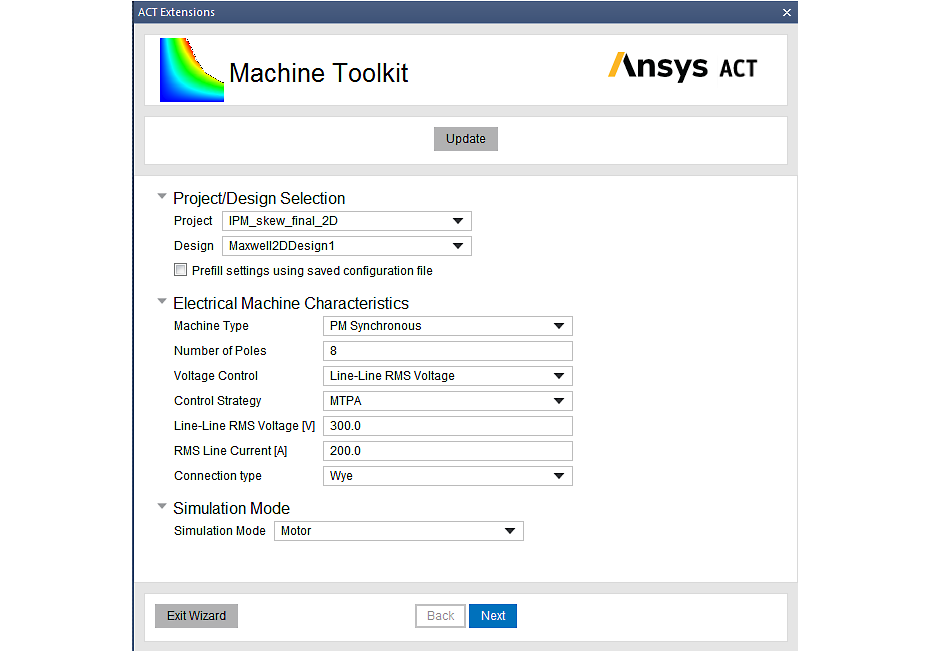
Task: Collapse the Project/Design Selection section
Action: tap(162, 196)
